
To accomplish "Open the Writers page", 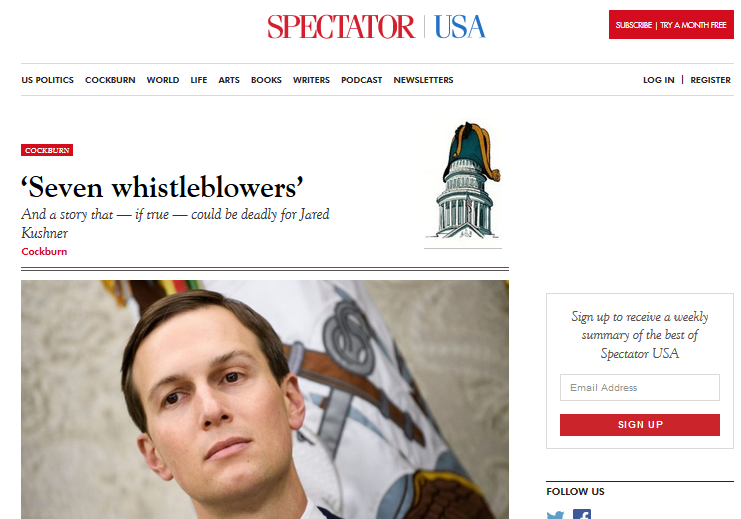I will (311, 80).
